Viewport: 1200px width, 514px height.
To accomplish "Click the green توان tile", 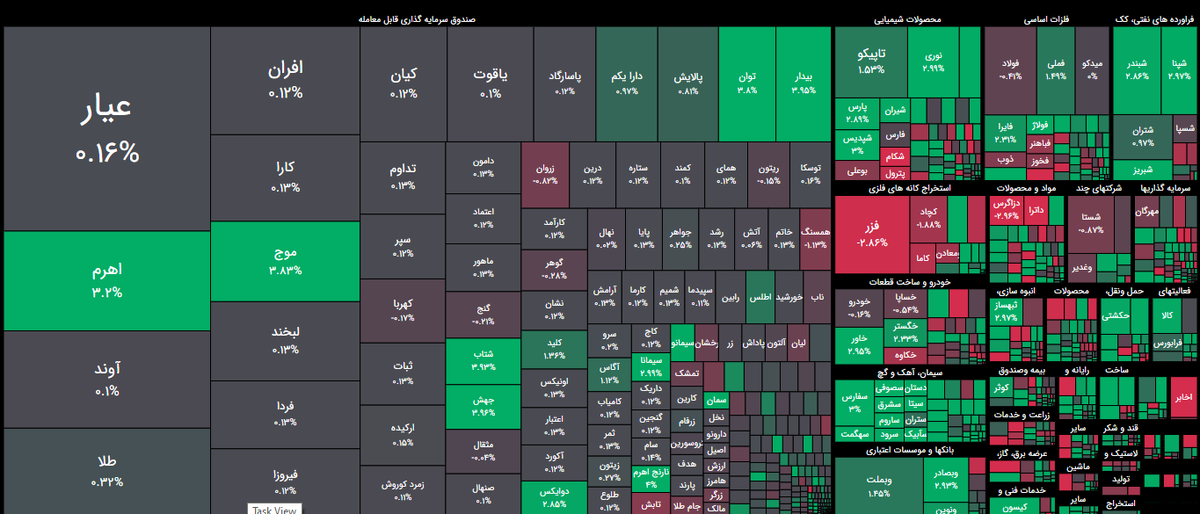I will tap(748, 82).
